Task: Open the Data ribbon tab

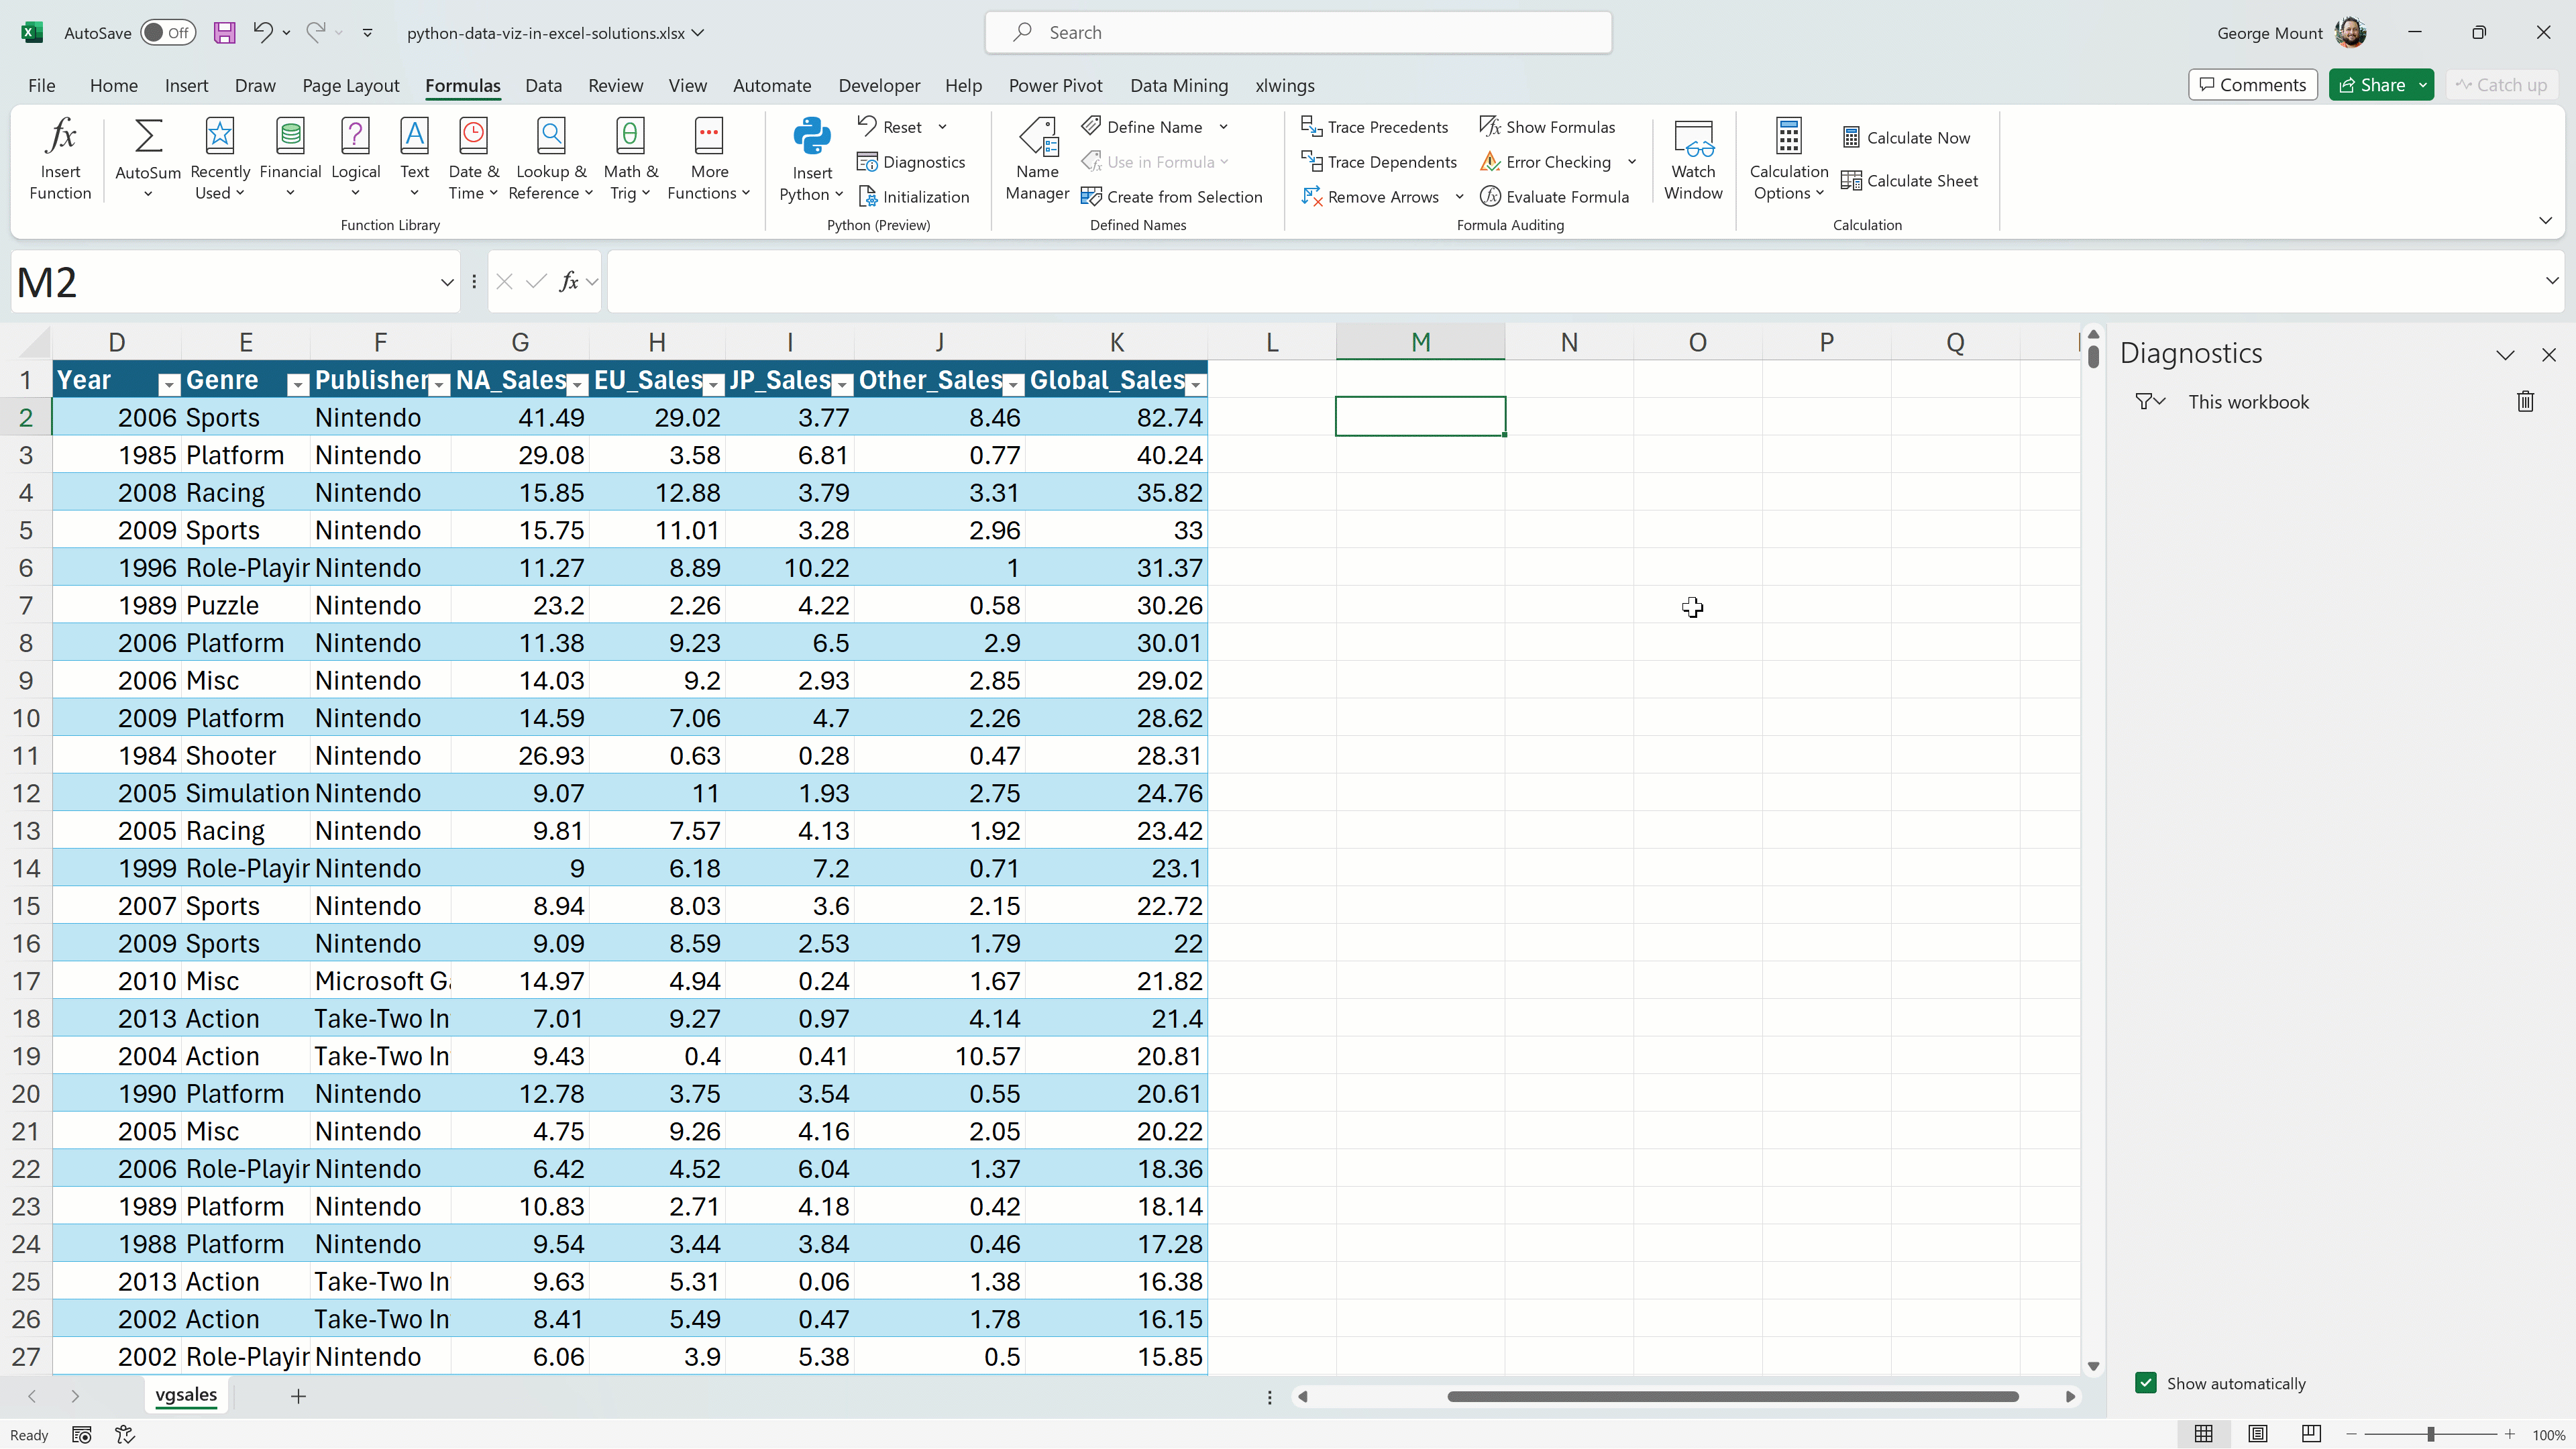Action: (543, 85)
